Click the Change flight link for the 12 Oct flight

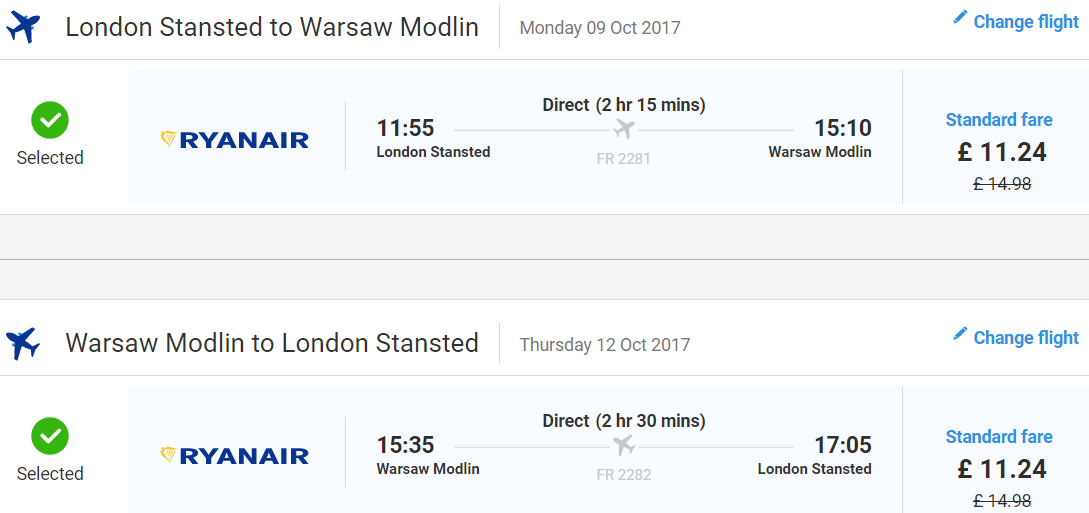(1026, 337)
